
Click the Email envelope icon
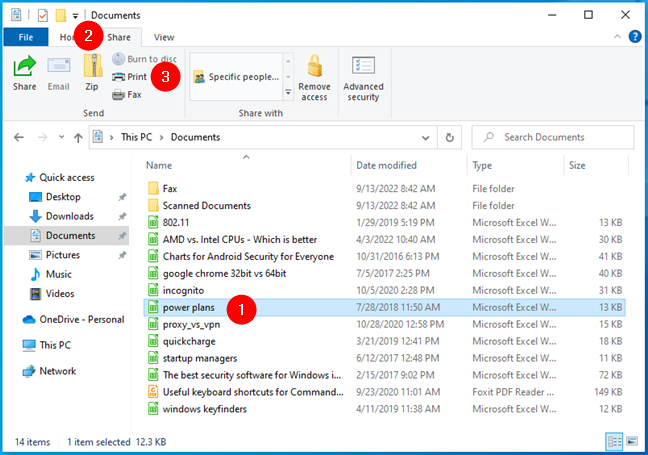[58, 66]
